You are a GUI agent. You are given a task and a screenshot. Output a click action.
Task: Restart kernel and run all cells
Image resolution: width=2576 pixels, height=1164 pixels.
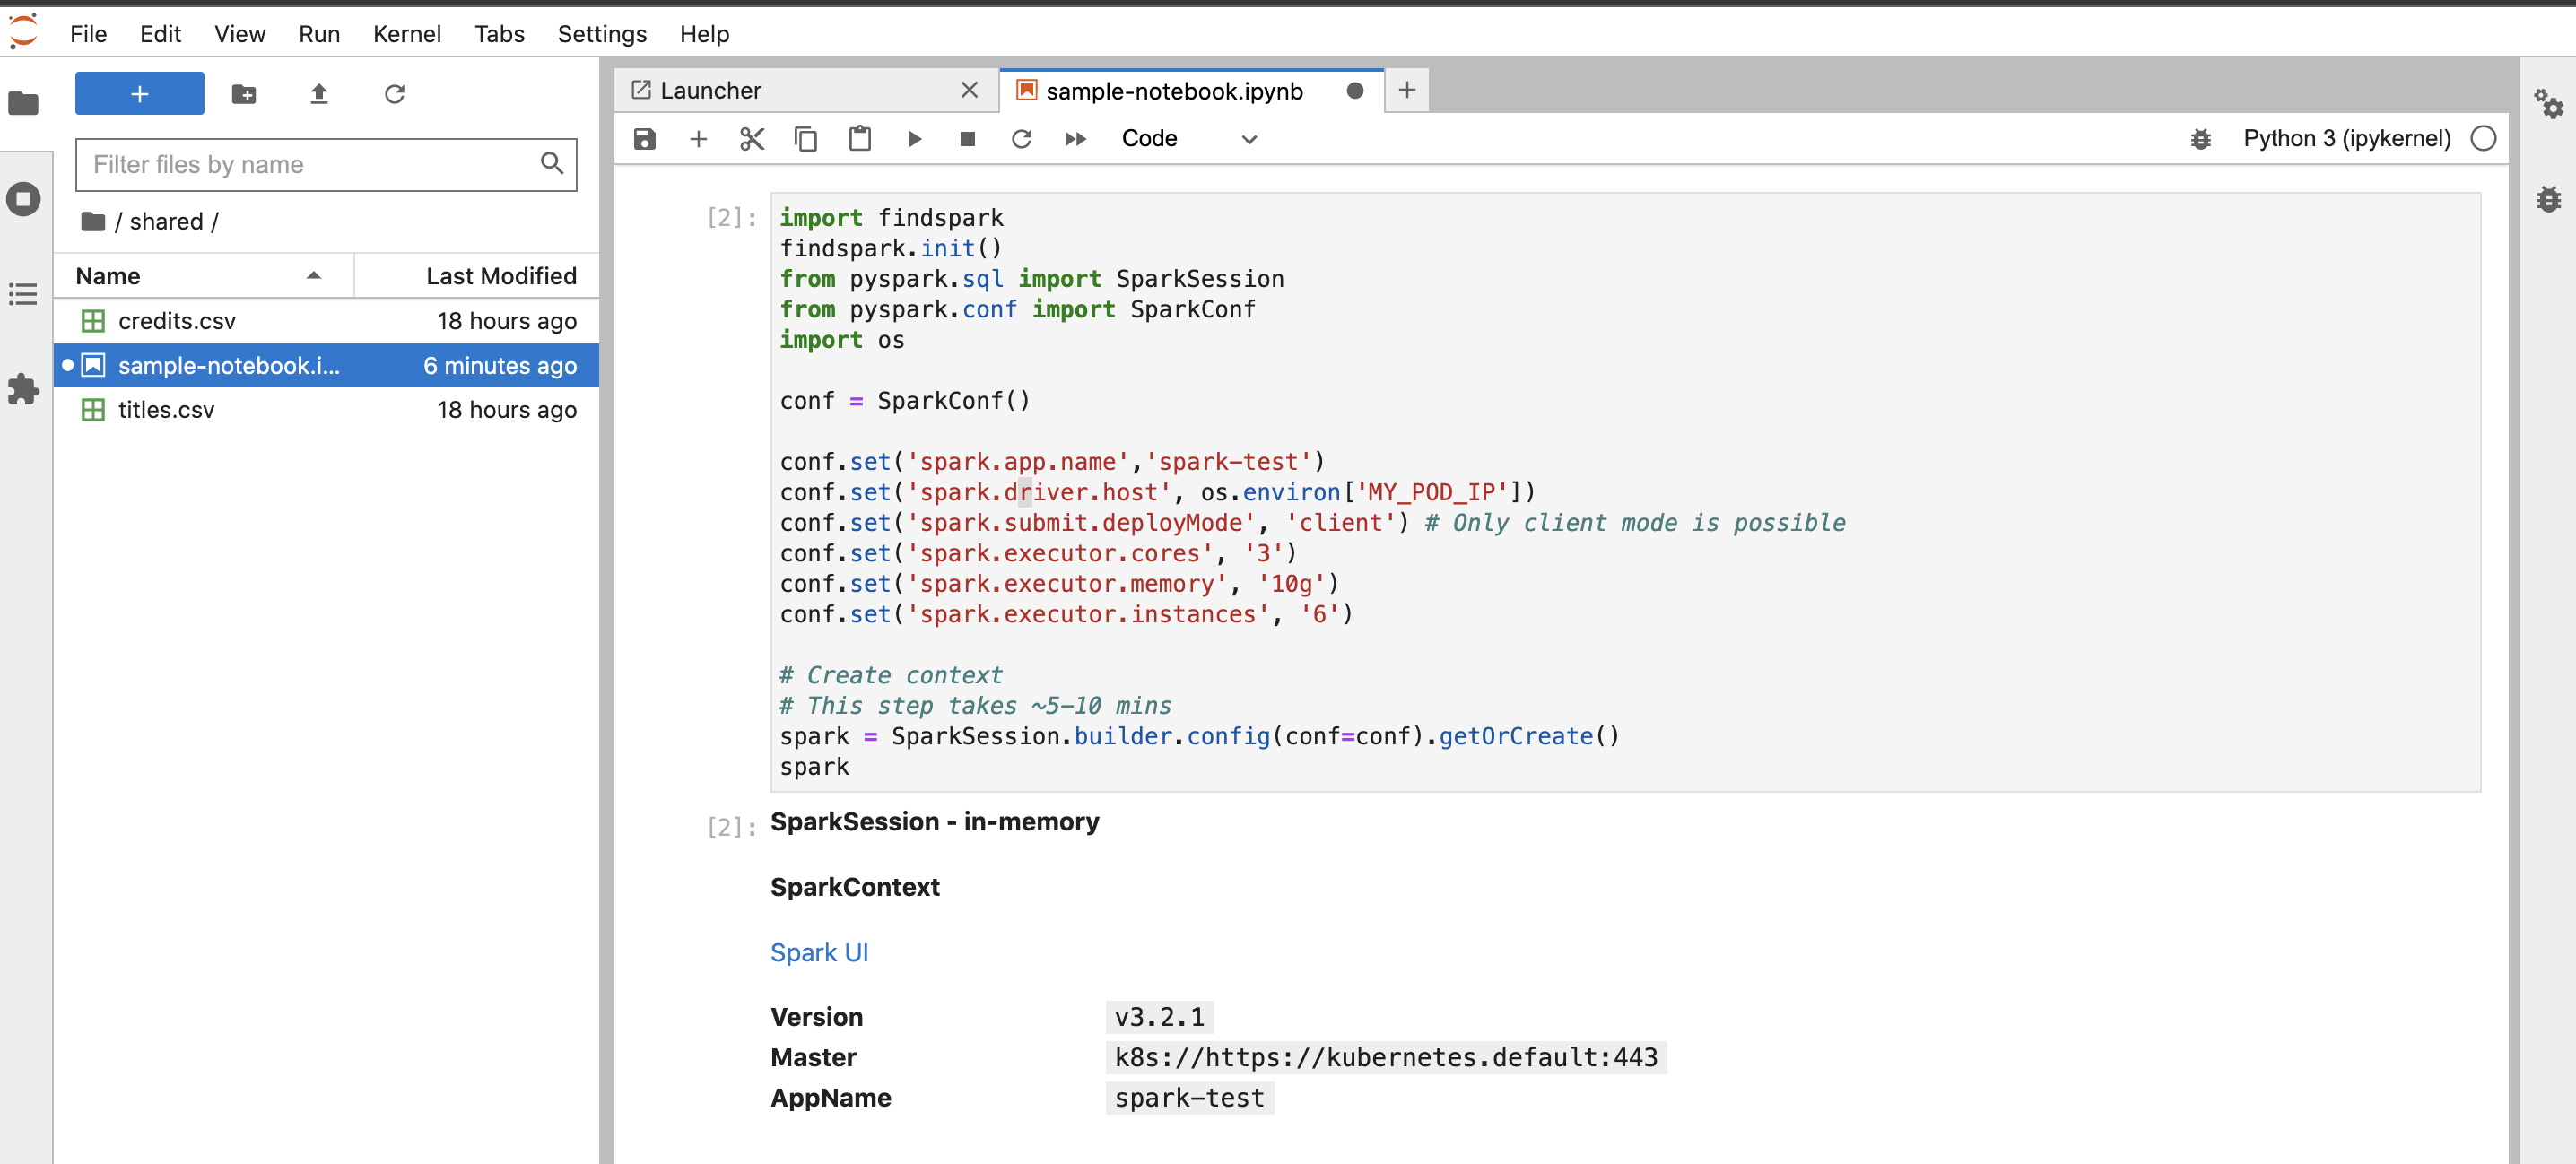[1075, 138]
